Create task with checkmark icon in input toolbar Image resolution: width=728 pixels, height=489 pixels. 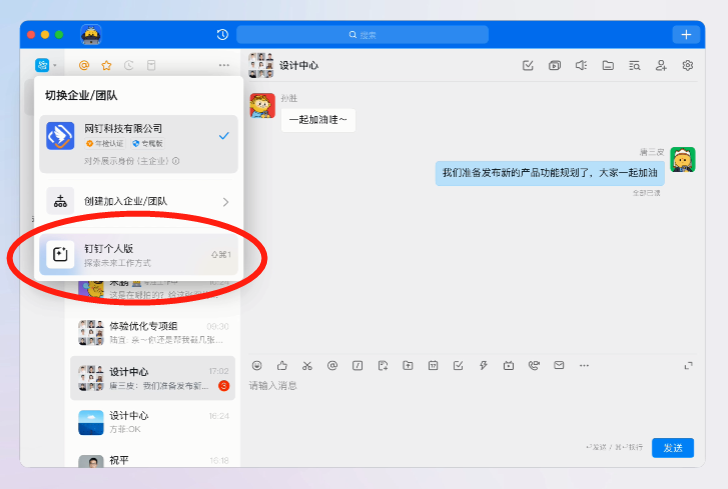pos(458,366)
